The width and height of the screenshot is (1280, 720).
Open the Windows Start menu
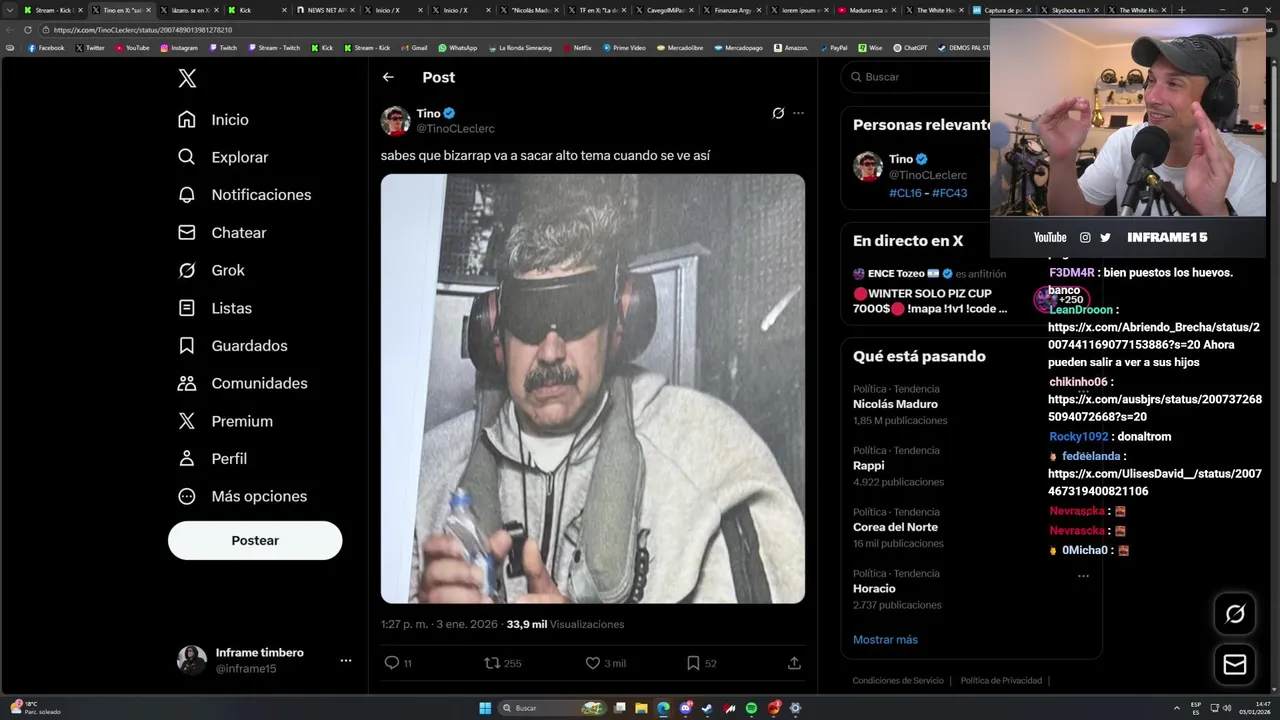click(485, 708)
